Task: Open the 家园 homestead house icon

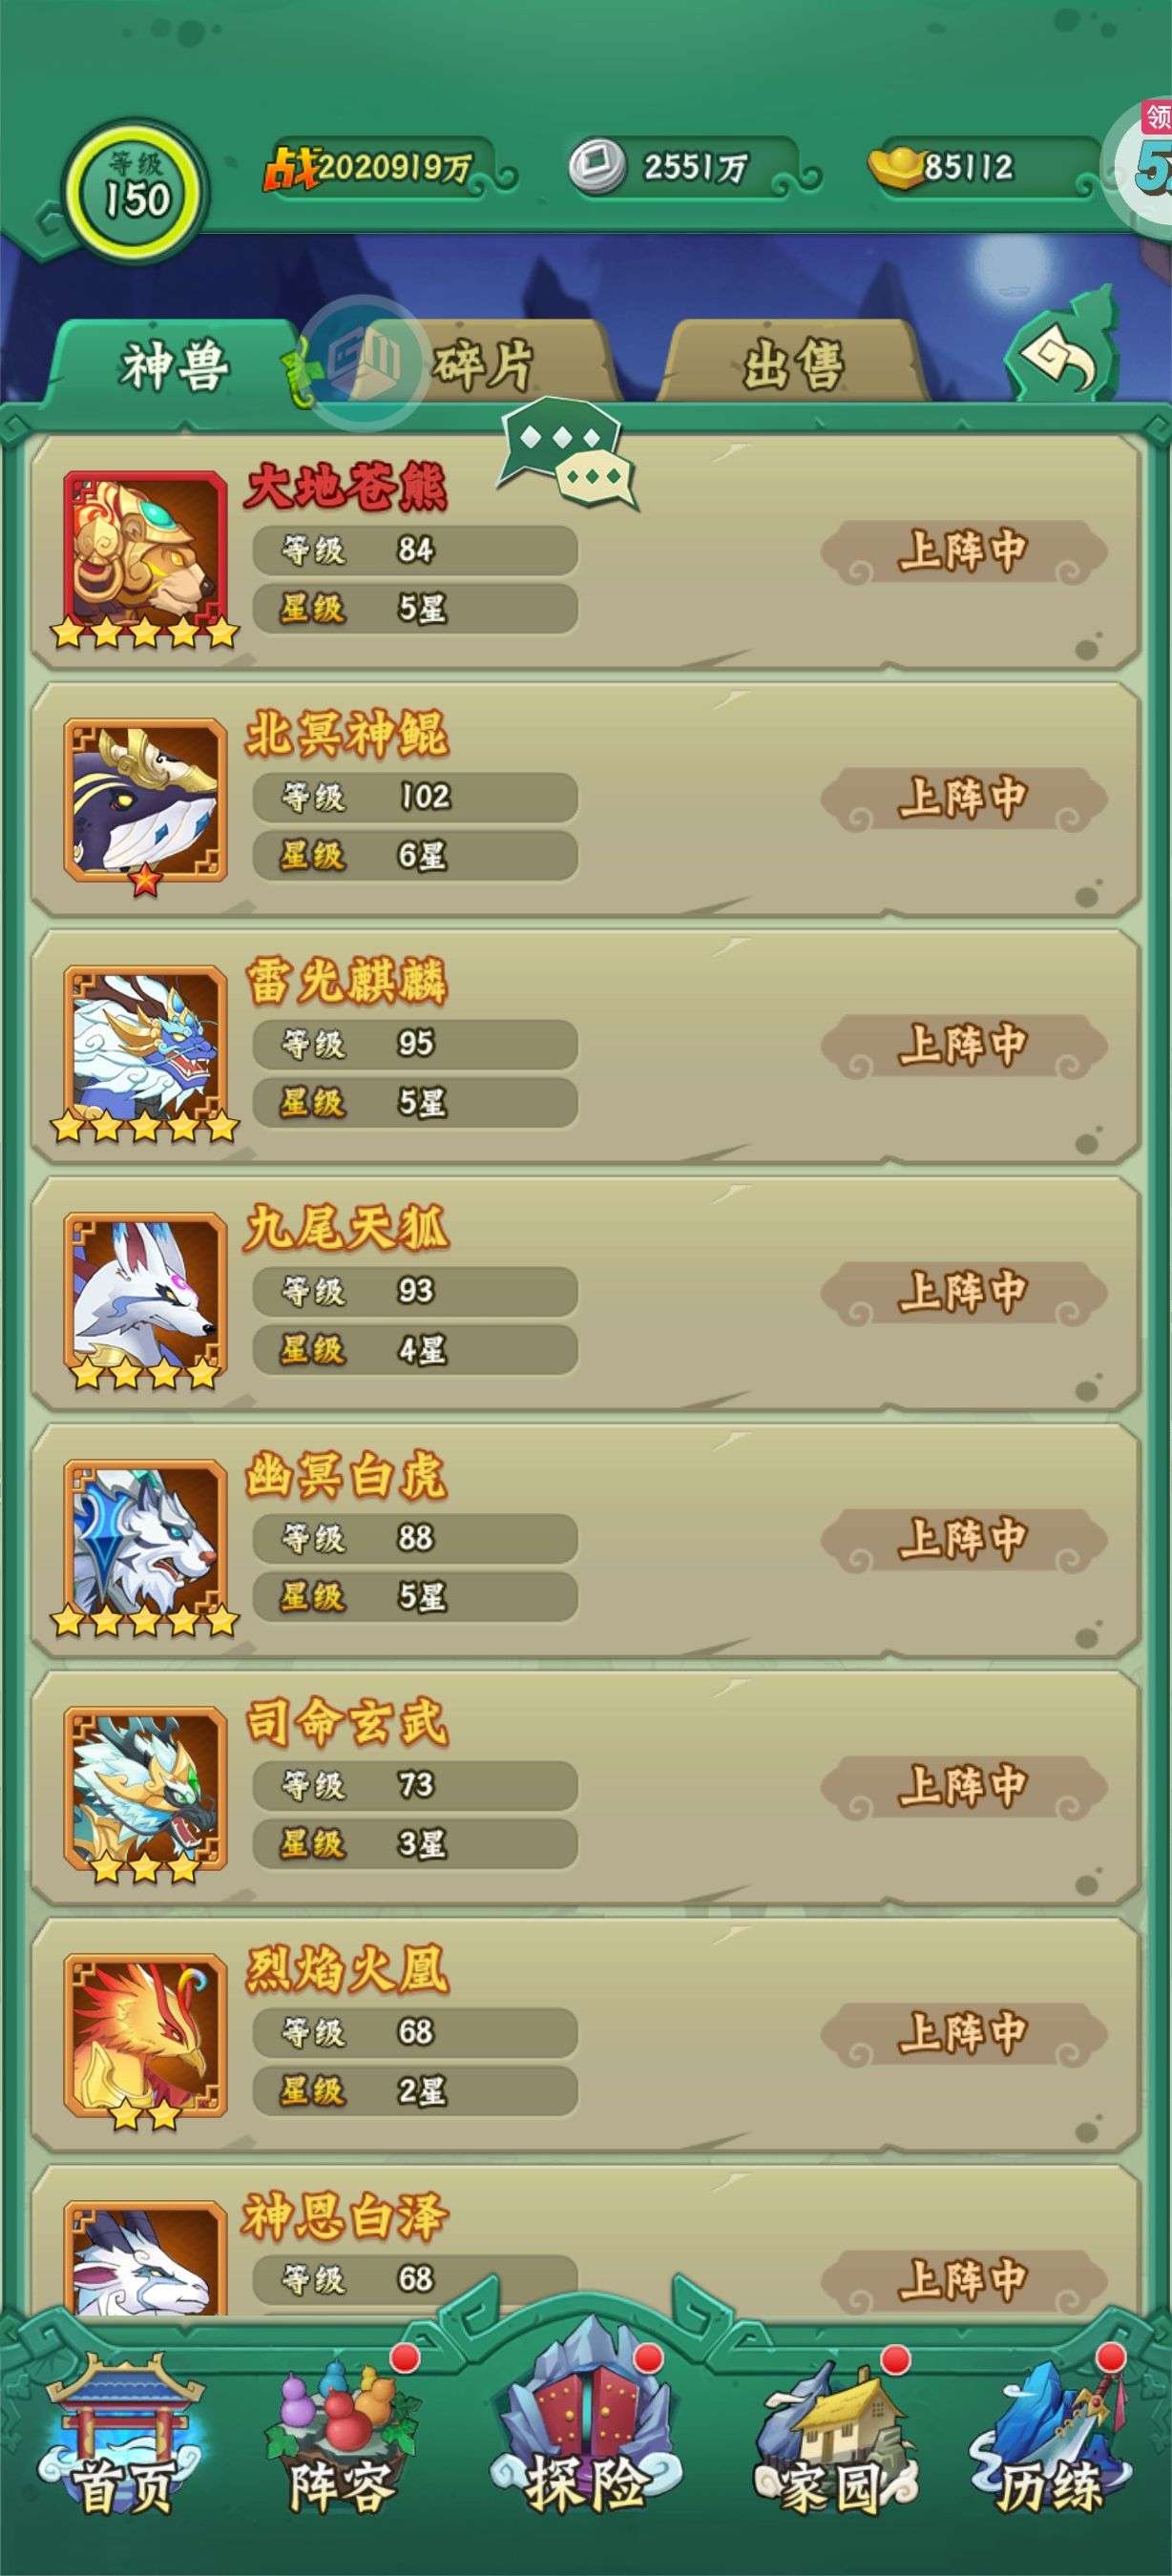Action: click(834, 2438)
